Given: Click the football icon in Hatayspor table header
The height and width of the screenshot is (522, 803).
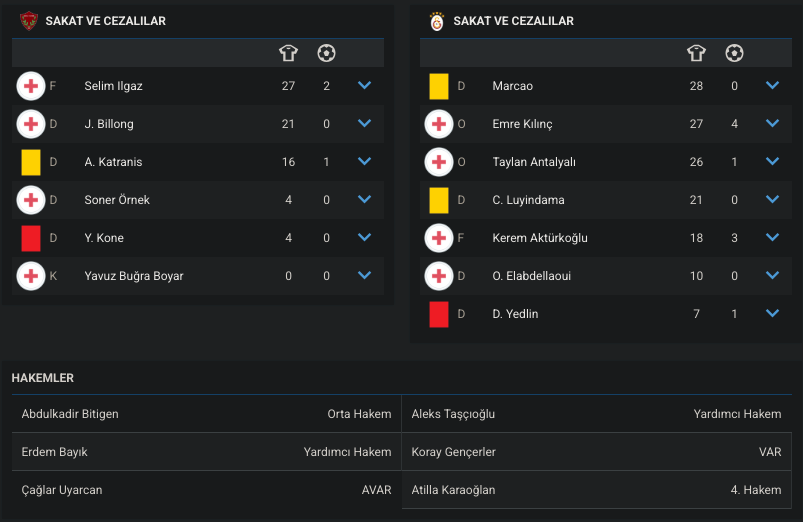Looking at the screenshot, I should tap(326, 53).
